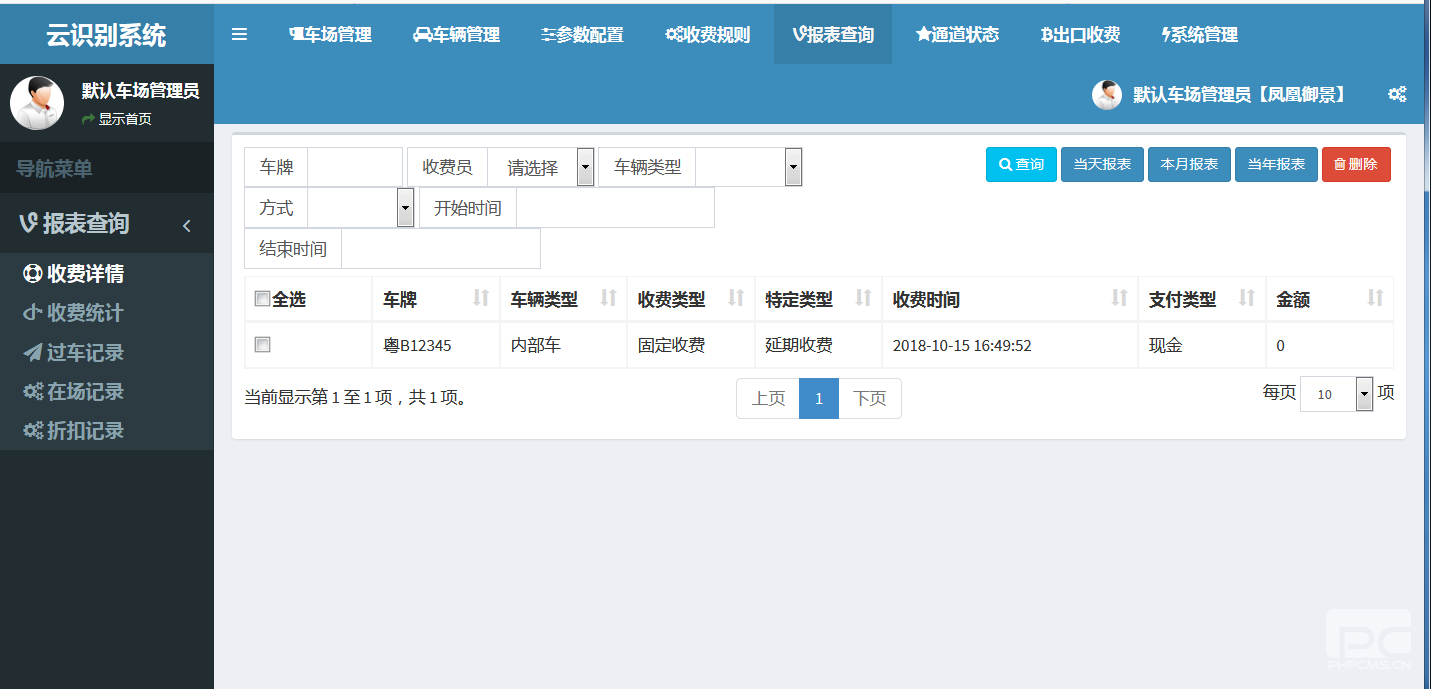Sort by the 支付类型 column sort icon
The height and width of the screenshot is (689, 1431).
pos(1247,297)
